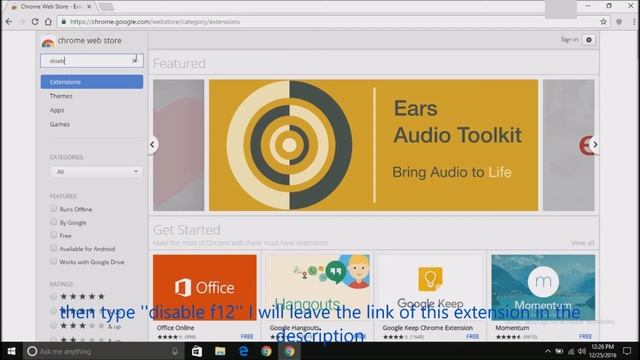Screen dimensions: 640x360
Task: Open the Action Center notifications icon
Action: 627,351
